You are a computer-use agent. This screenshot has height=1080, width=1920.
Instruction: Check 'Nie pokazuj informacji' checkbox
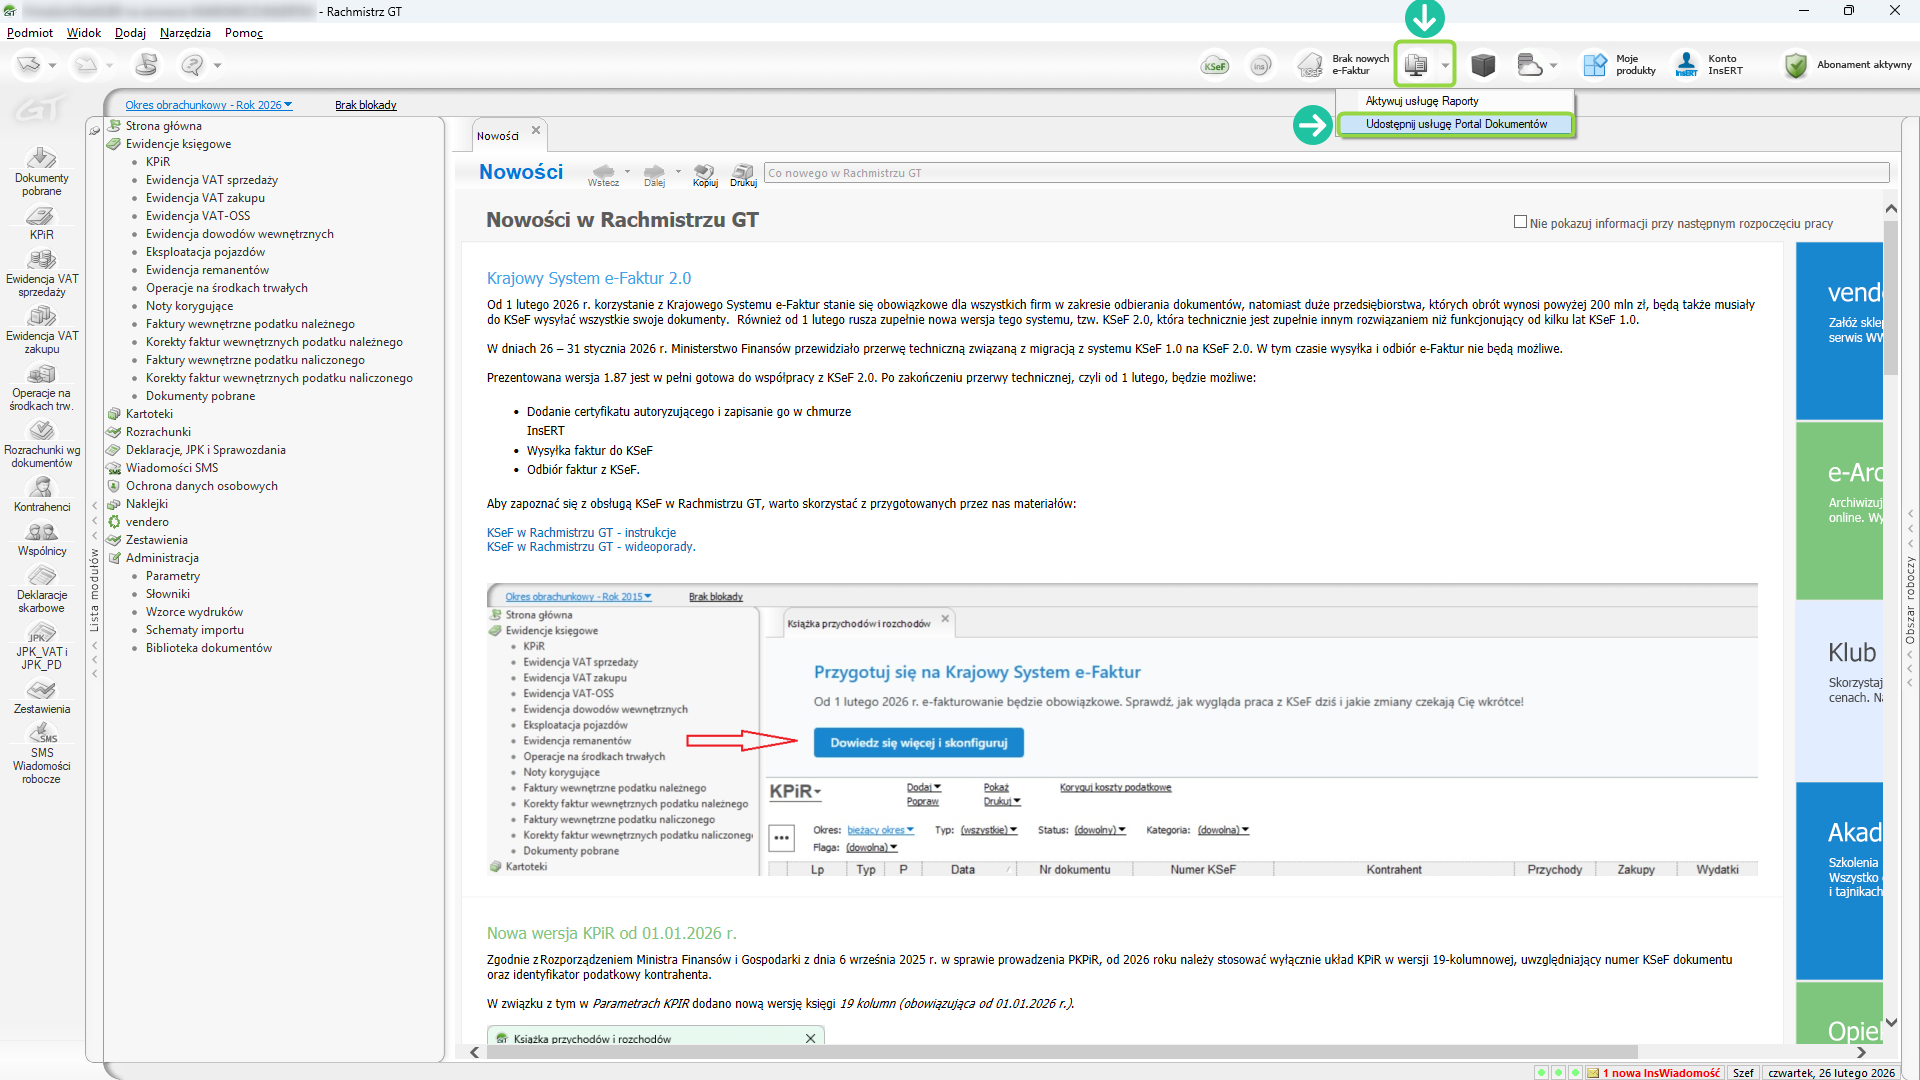pyautogui.click(x=1520, y=222)
